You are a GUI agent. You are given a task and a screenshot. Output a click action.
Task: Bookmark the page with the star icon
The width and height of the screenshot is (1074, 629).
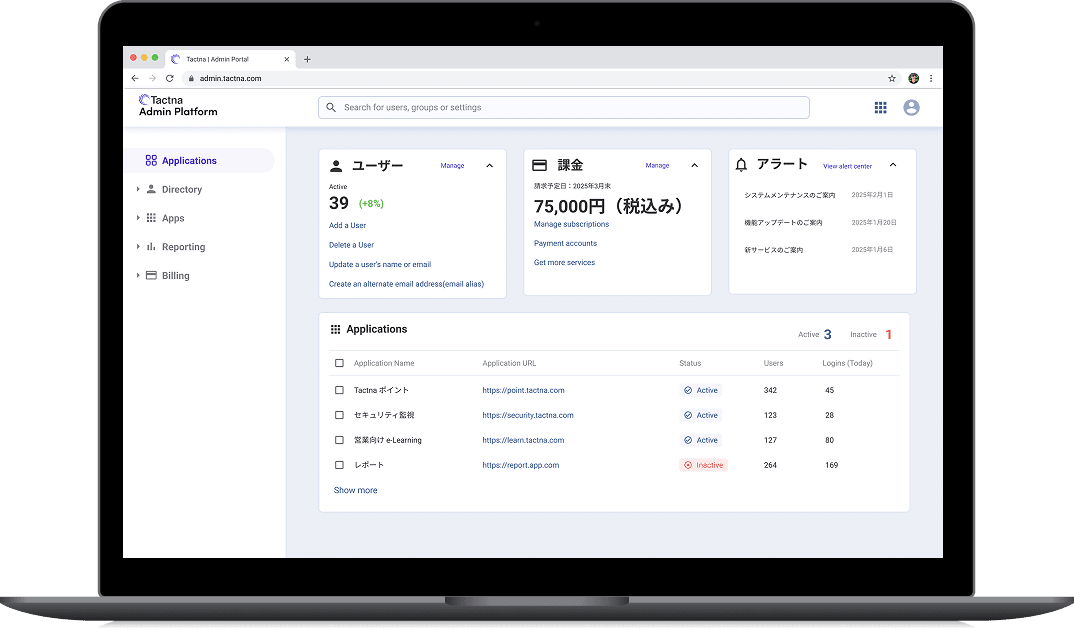click(x=892, y=78)
